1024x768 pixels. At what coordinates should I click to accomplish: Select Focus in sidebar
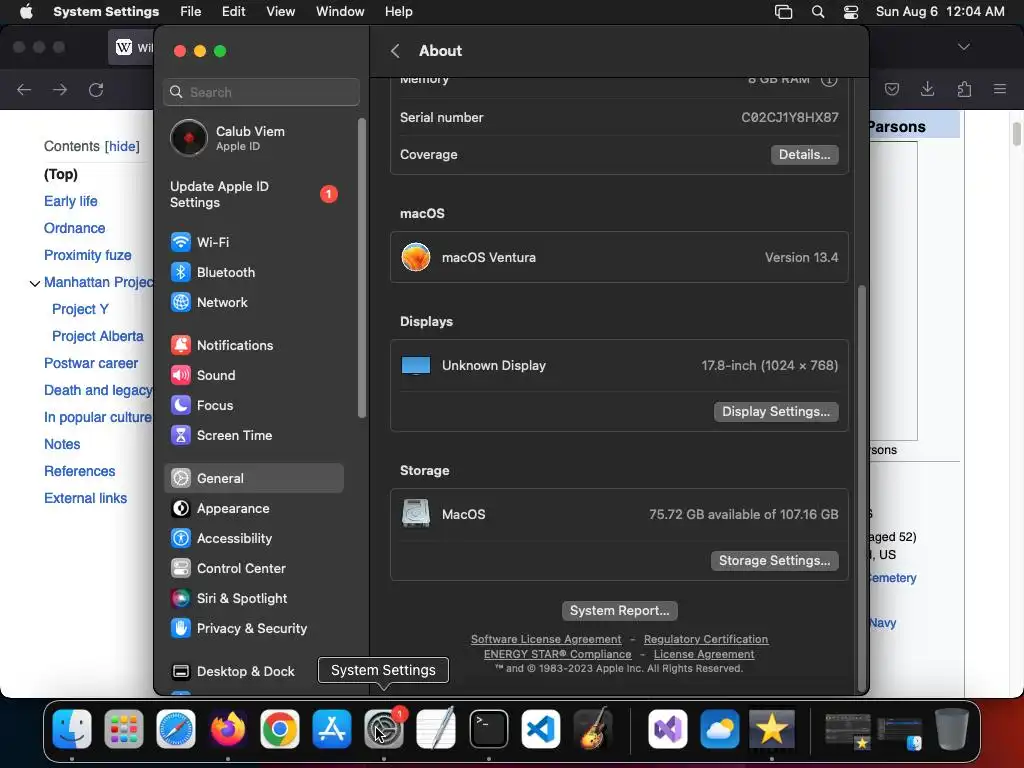253,406
